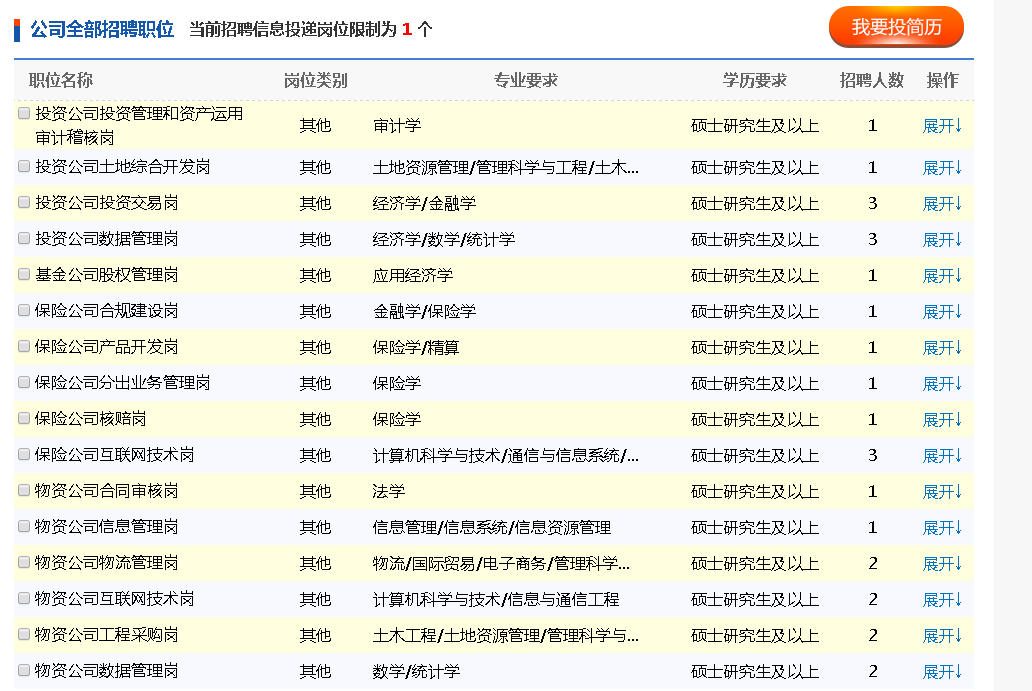This screenshot has height=691, width=1032.
Task: Tick the 基金公司股权管理岗 checkbox
Action: point(24,274)
